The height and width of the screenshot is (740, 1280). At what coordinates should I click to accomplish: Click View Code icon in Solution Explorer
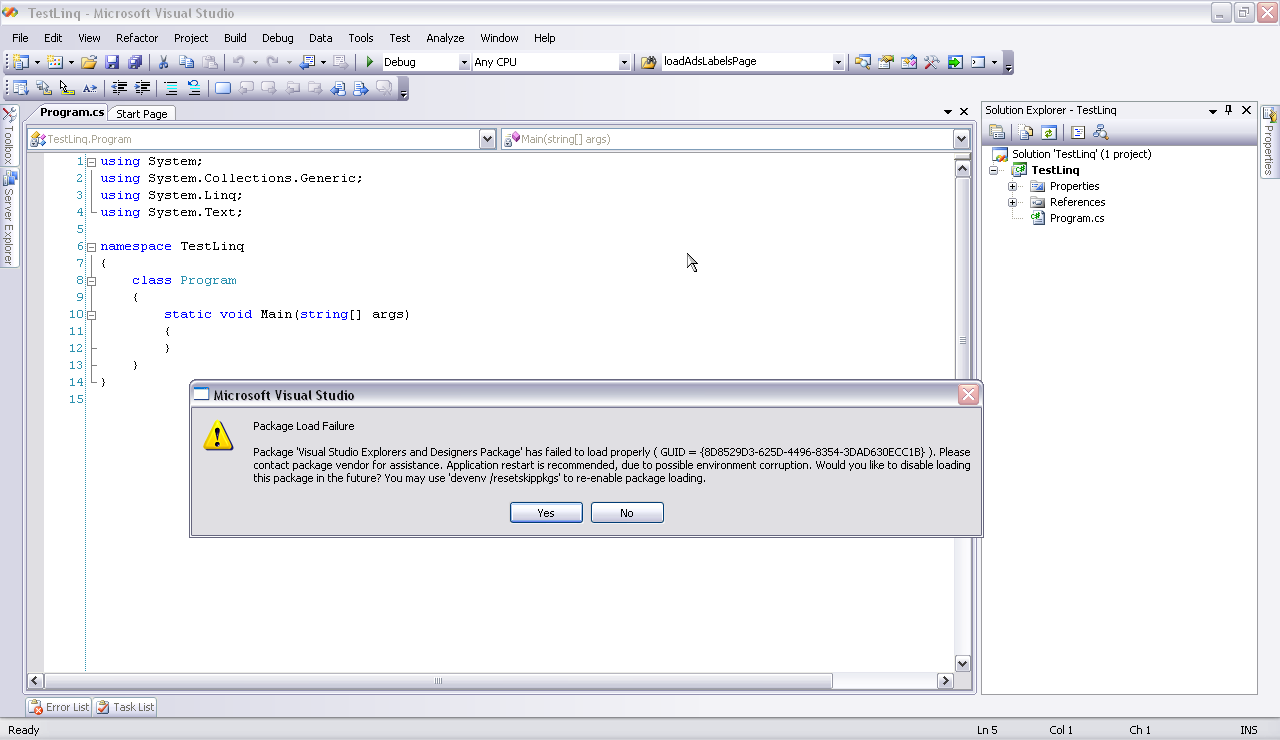click(x=1078, y=132)
